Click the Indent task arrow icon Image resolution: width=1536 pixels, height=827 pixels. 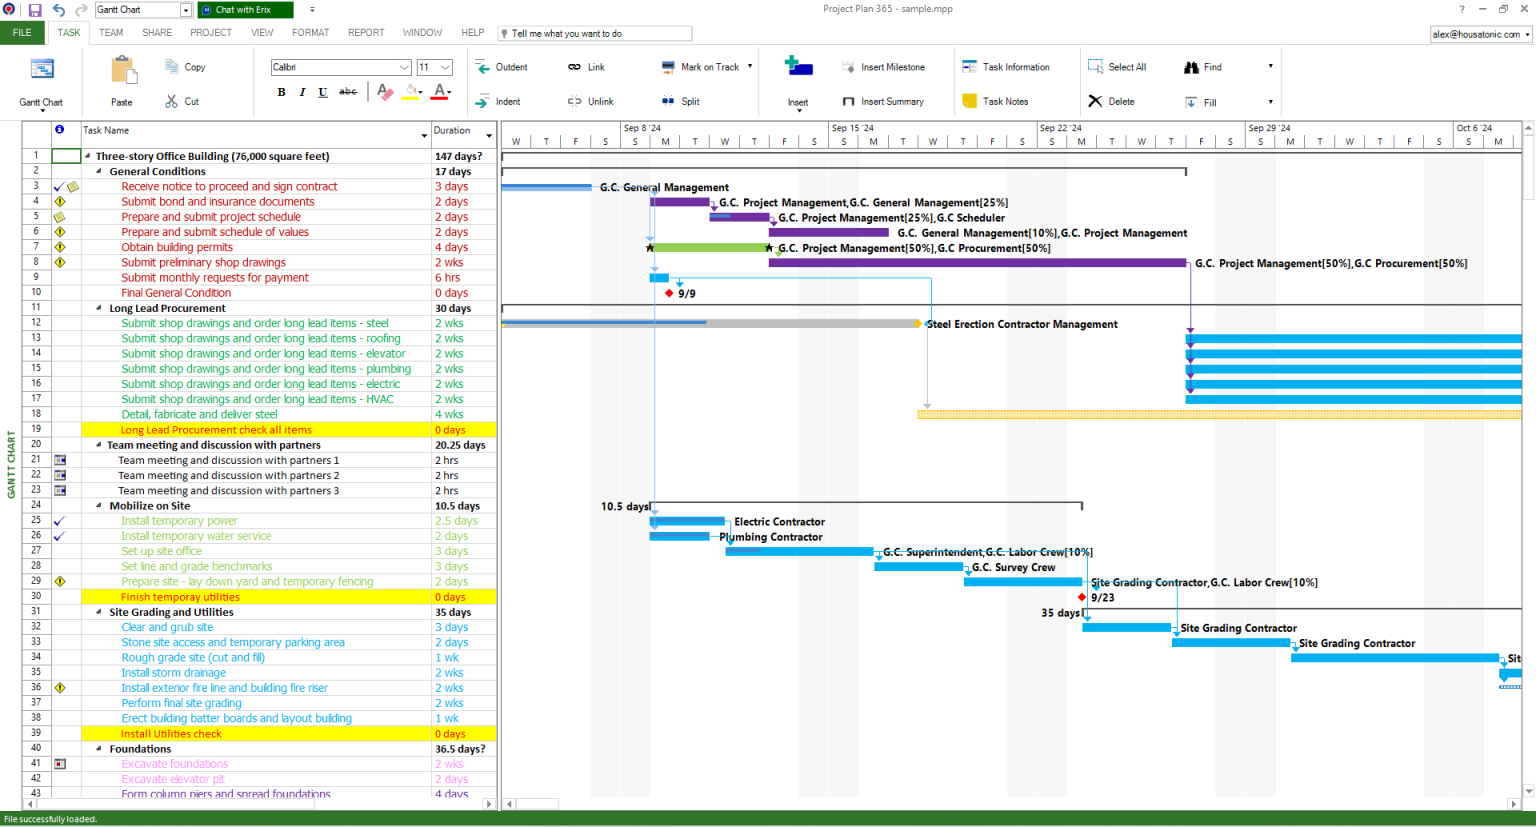(482, 101)
